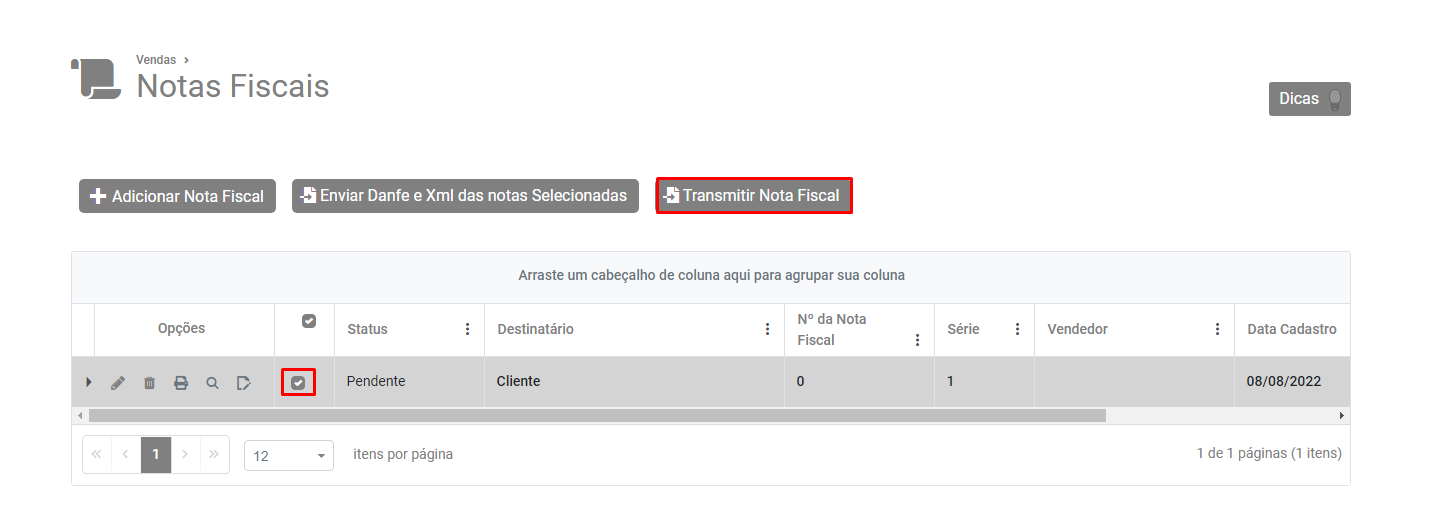Click the pencil edit icon in the row
1435x509 pixels.
pos(118,382)
